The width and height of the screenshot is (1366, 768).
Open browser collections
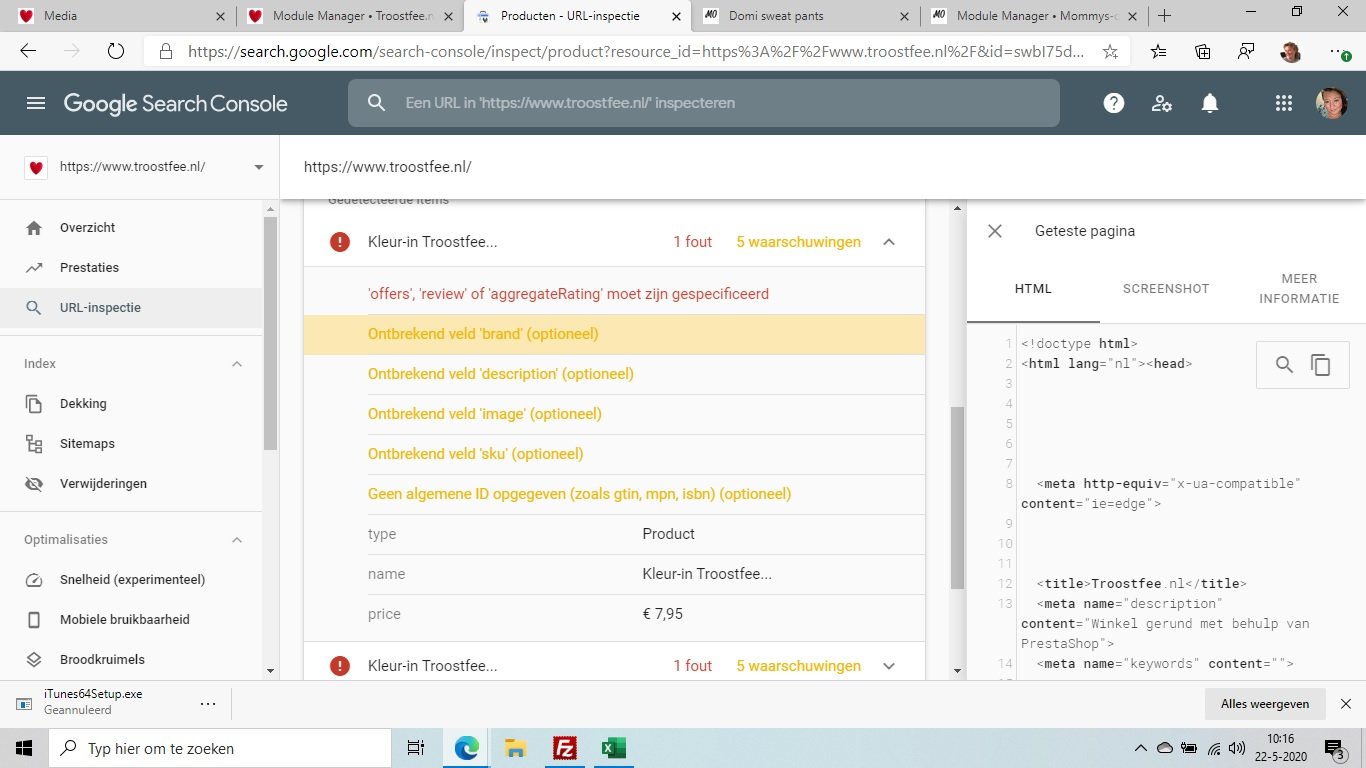(1202, 52)
